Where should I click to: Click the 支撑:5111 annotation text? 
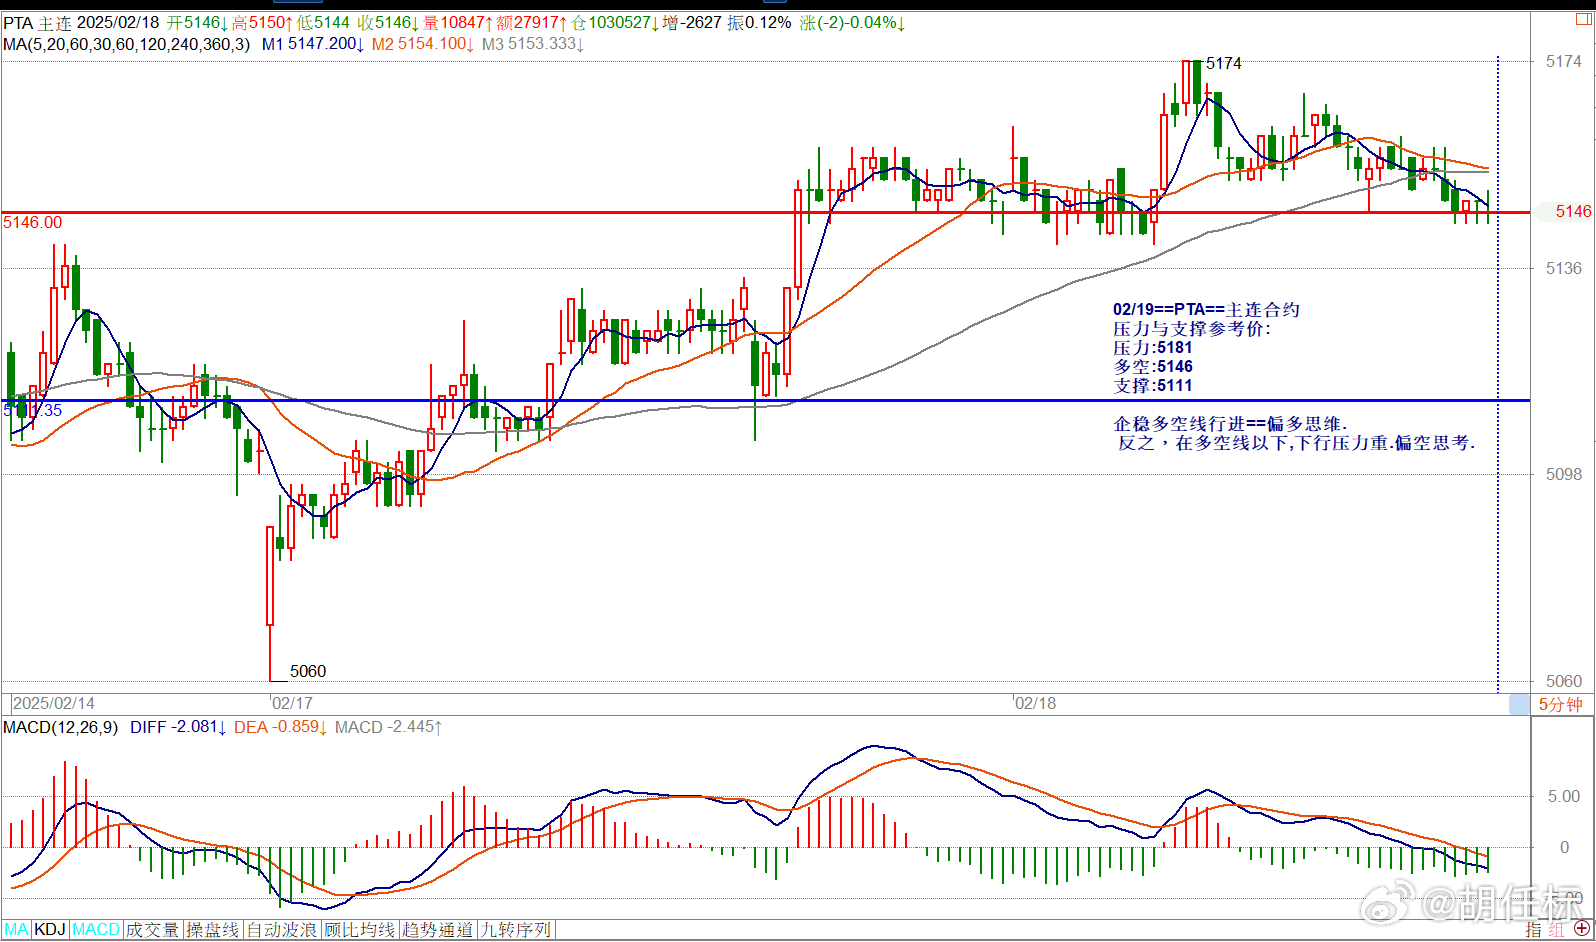tap(1153, 386)
